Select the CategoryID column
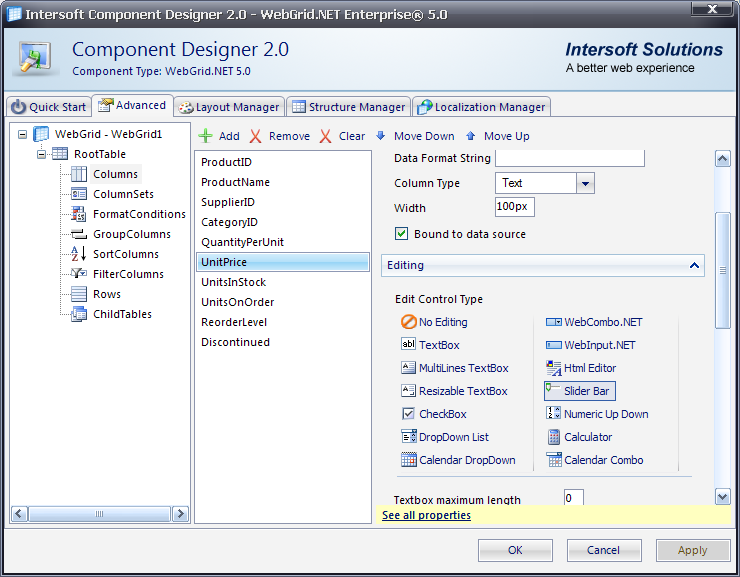Screen dimensions: 740x577 pyautogui.click(x=283, y=222)
